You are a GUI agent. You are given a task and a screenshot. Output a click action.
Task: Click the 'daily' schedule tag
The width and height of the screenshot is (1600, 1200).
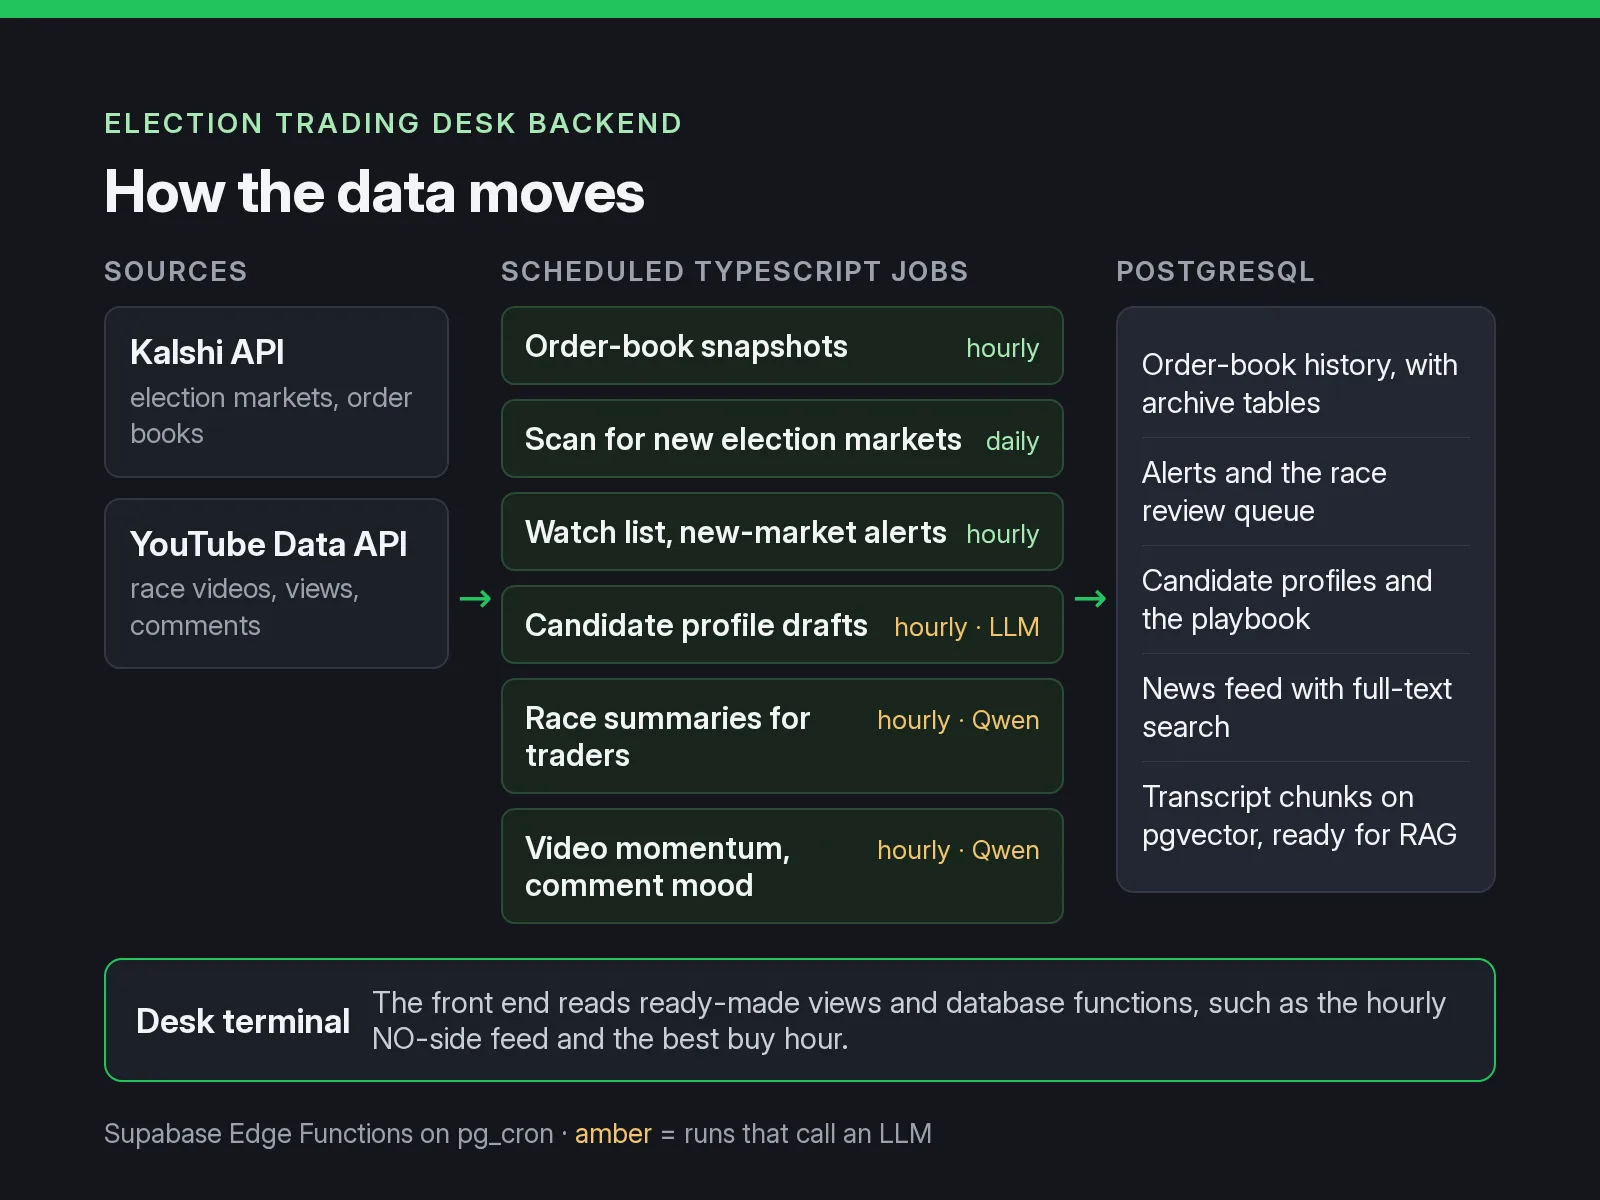coord(1012,441)
